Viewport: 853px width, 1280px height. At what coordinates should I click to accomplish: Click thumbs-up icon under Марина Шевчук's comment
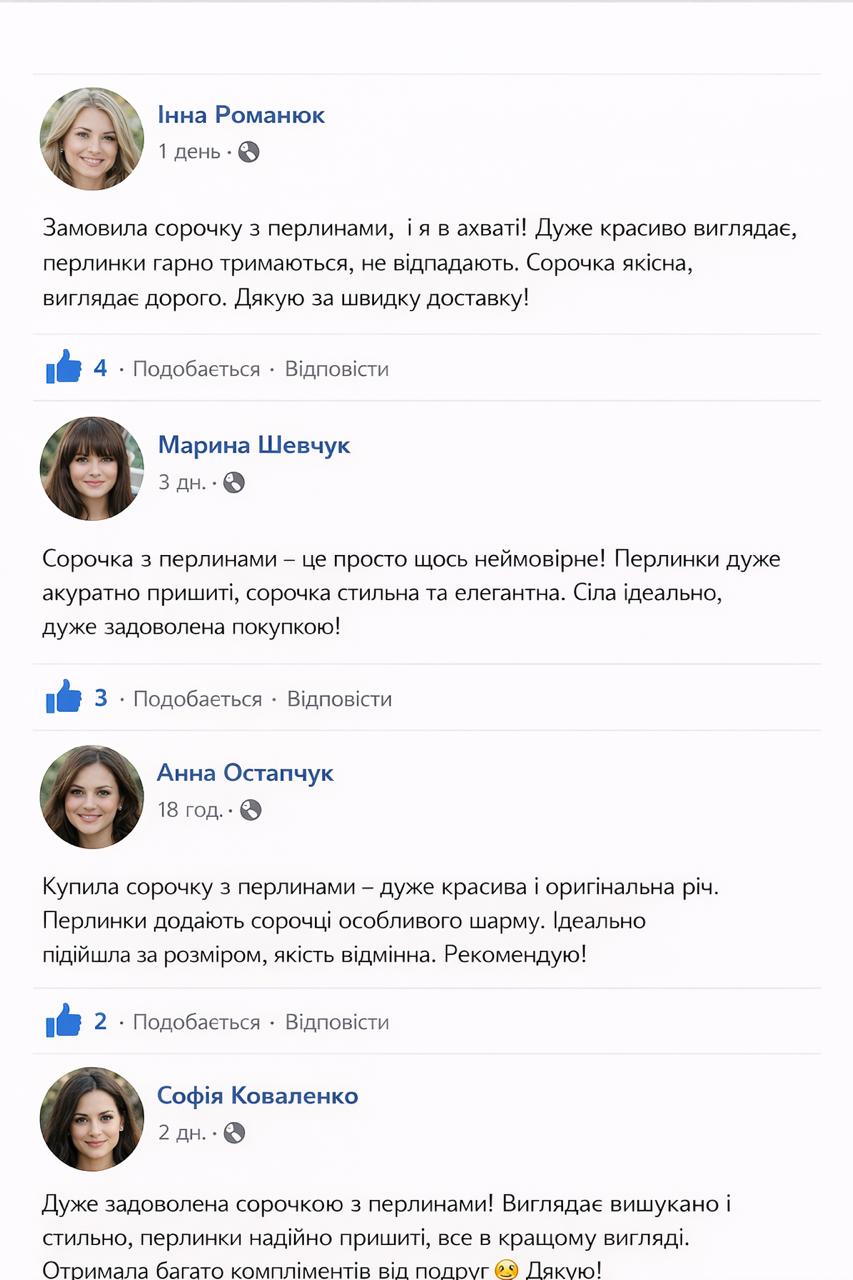[64, 697]
